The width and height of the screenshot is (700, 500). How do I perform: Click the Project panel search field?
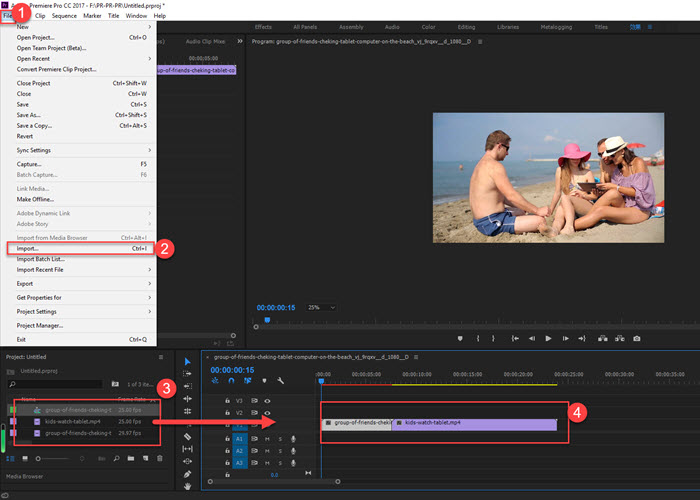click(x=55, y=384)
